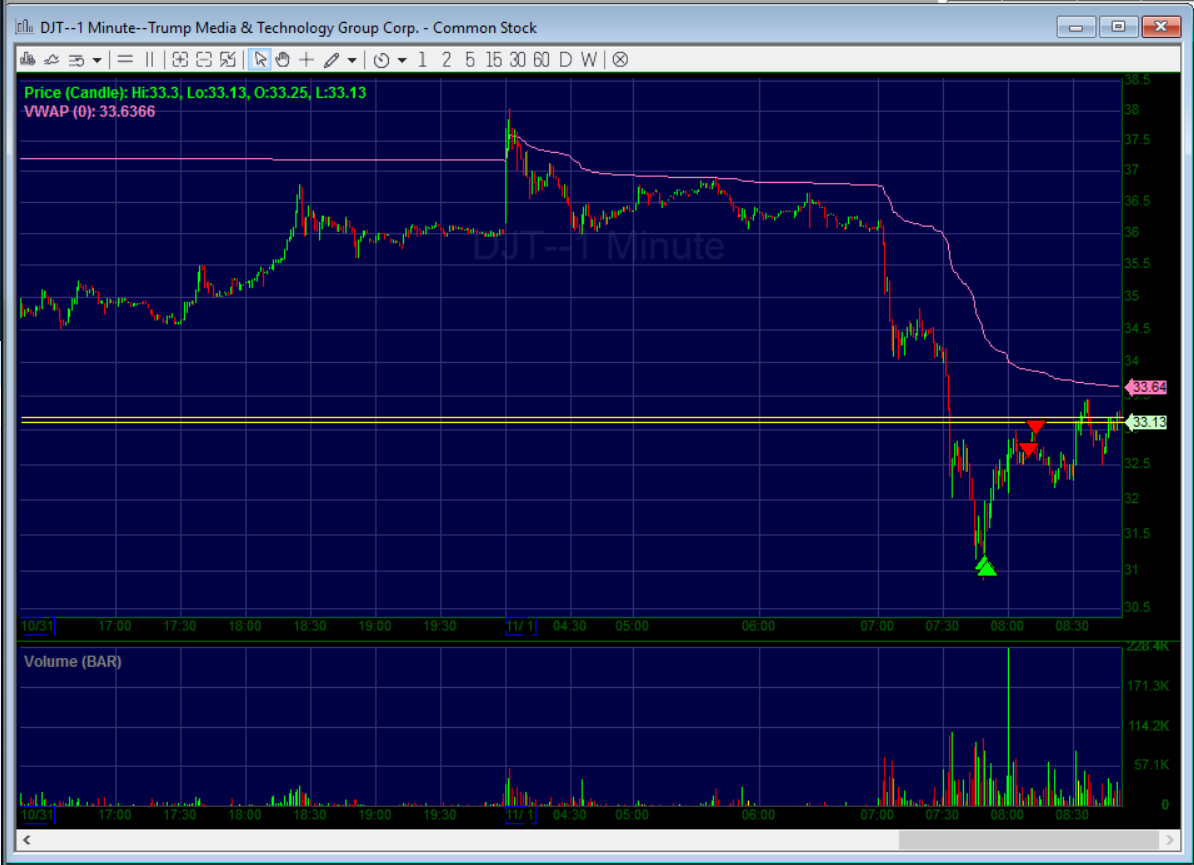
Task: Minimize the DJT chart window
Action: (x=1076, y=27)
